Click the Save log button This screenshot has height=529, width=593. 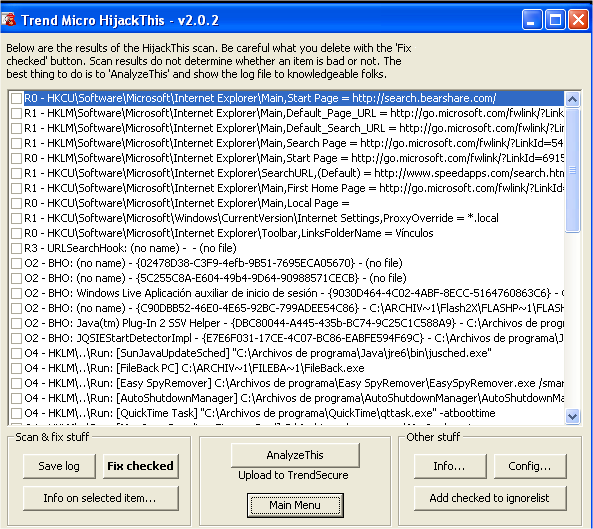[59, 466]
